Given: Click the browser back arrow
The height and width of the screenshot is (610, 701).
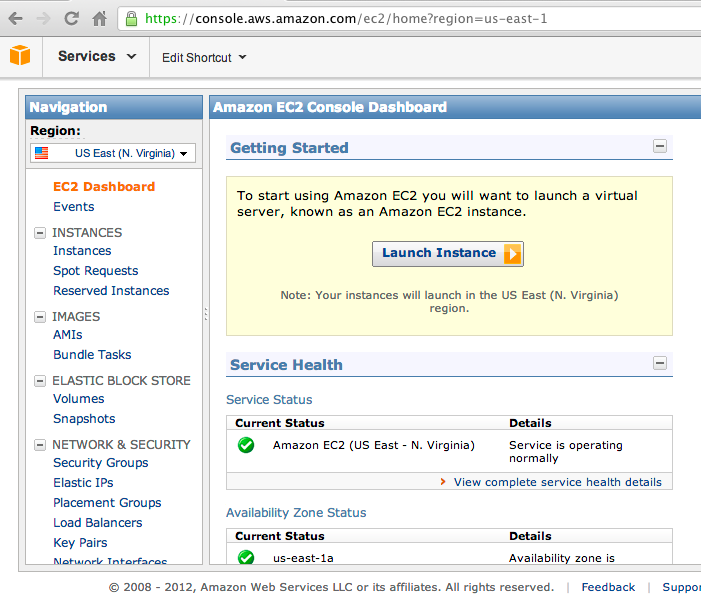Looking at the screenshot, I should click(16, 19).
